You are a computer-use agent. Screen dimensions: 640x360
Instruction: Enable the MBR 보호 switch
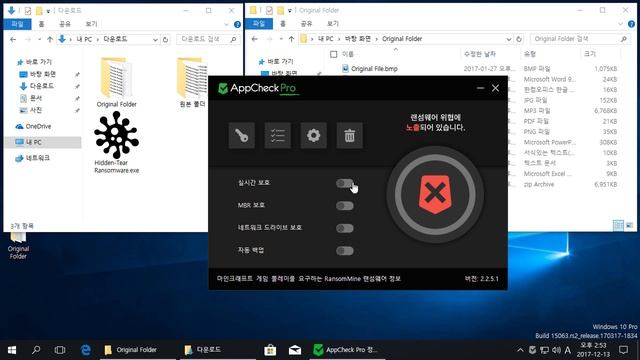[345, 206]
